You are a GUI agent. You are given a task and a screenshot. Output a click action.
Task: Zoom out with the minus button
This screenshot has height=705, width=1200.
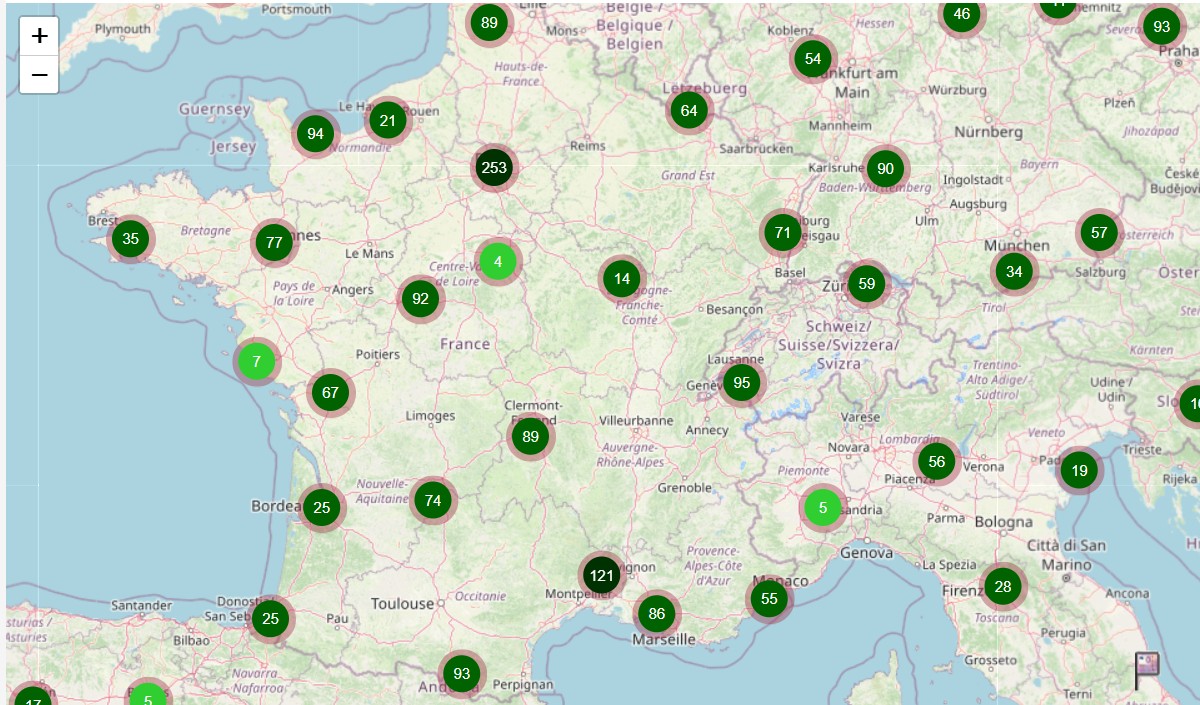(39, 75)
